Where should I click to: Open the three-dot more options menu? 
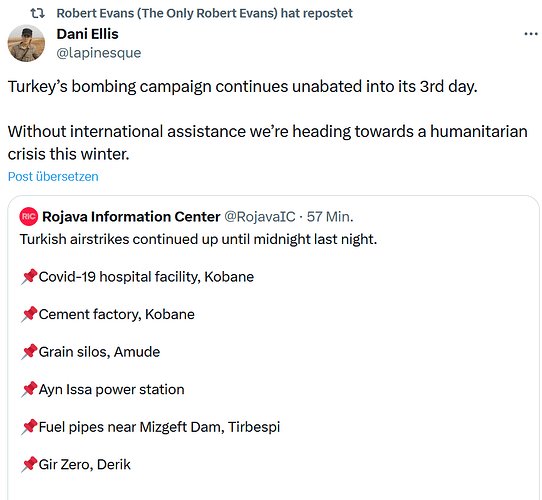[531, 34]
